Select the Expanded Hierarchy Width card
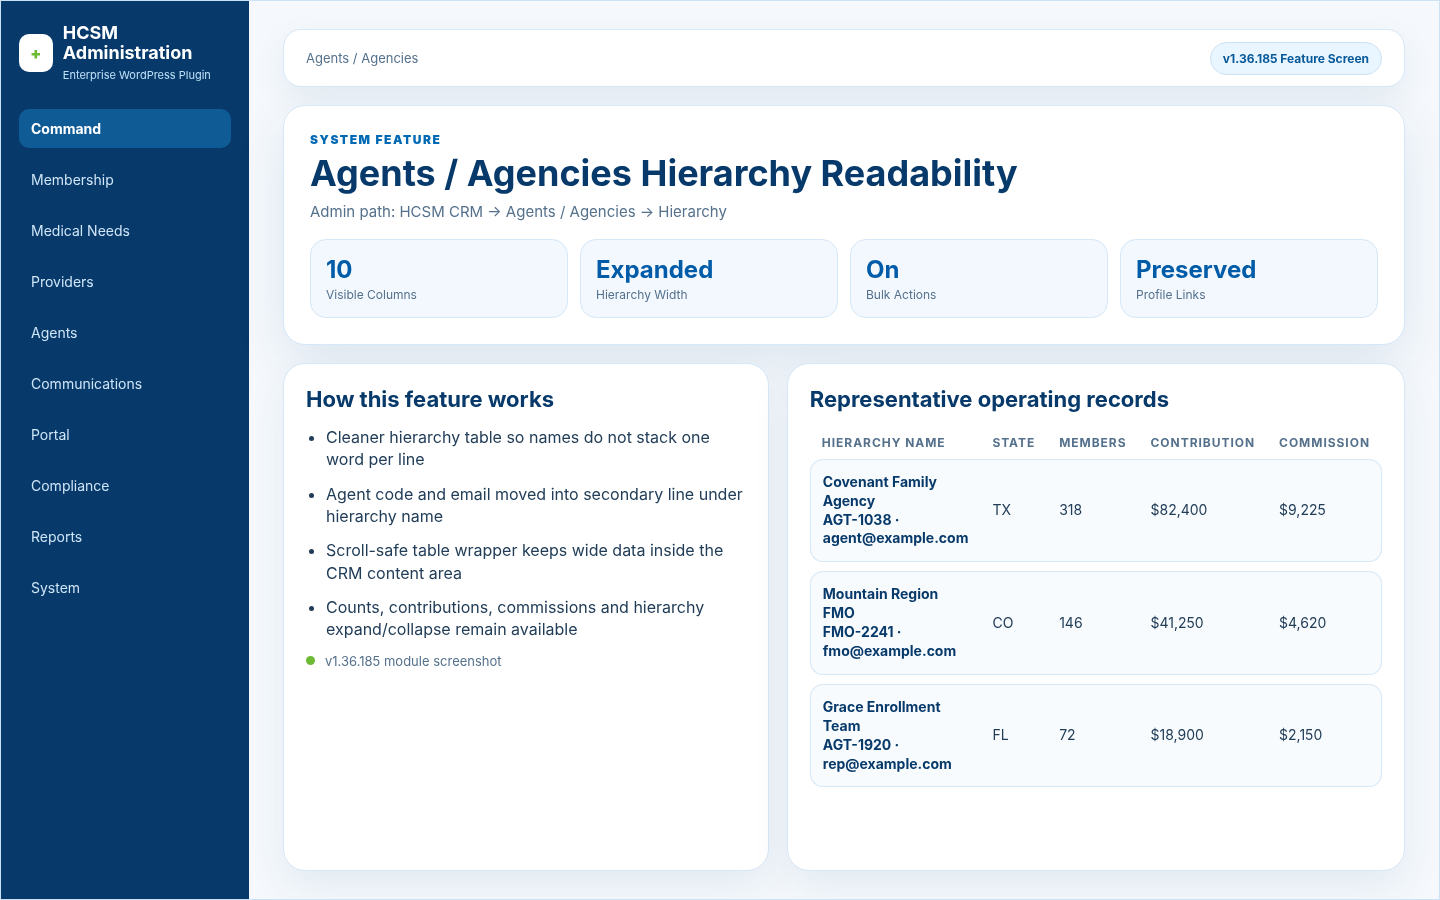This screenshot has width=1440, height=900. [x=709, y=279]
